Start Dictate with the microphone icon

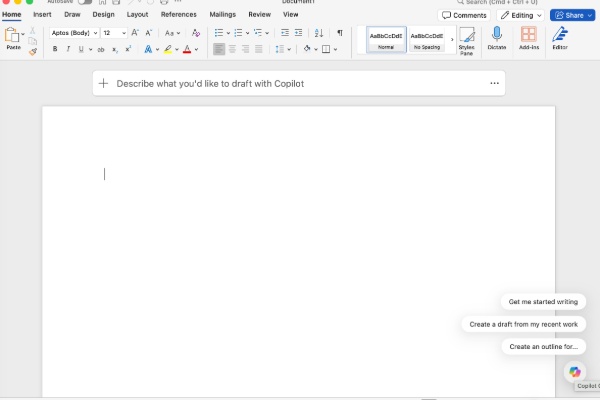(497, 38)
